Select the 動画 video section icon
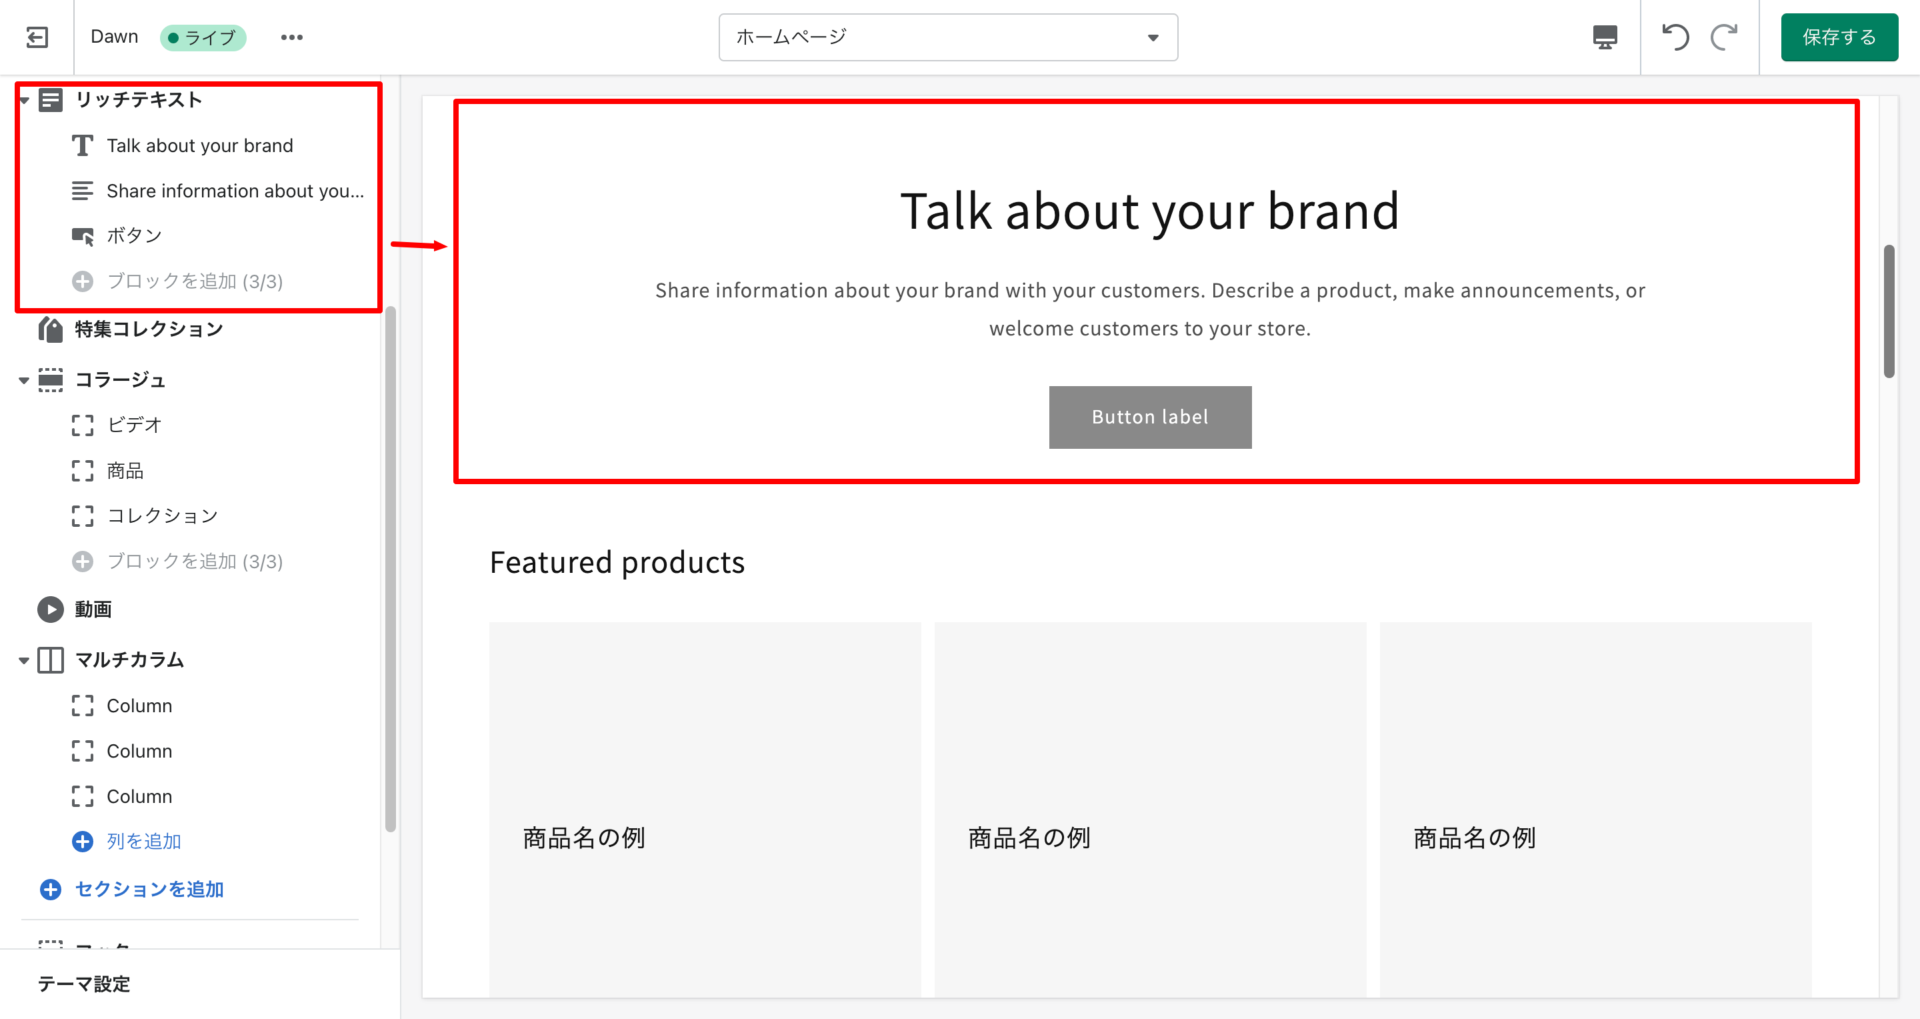 click(x=50, y=609)
